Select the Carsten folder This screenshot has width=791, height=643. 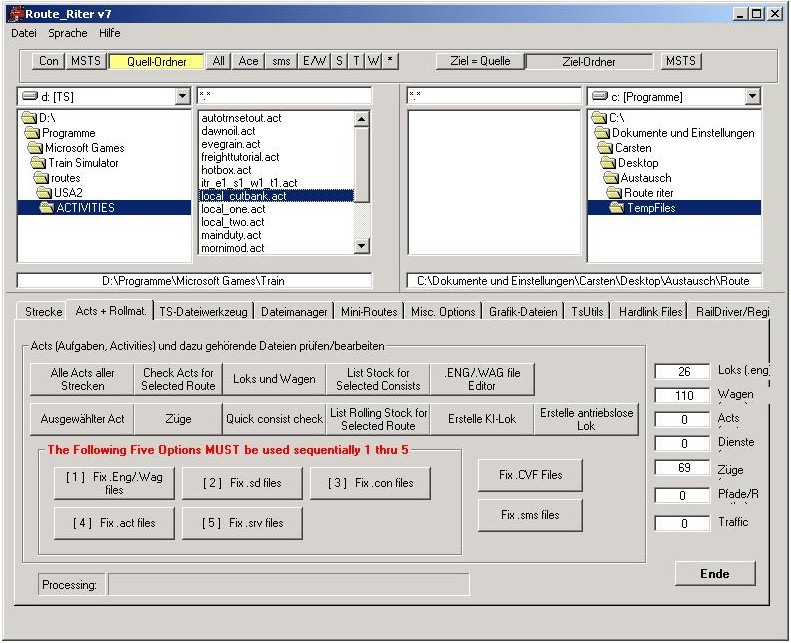coord(625,148)
